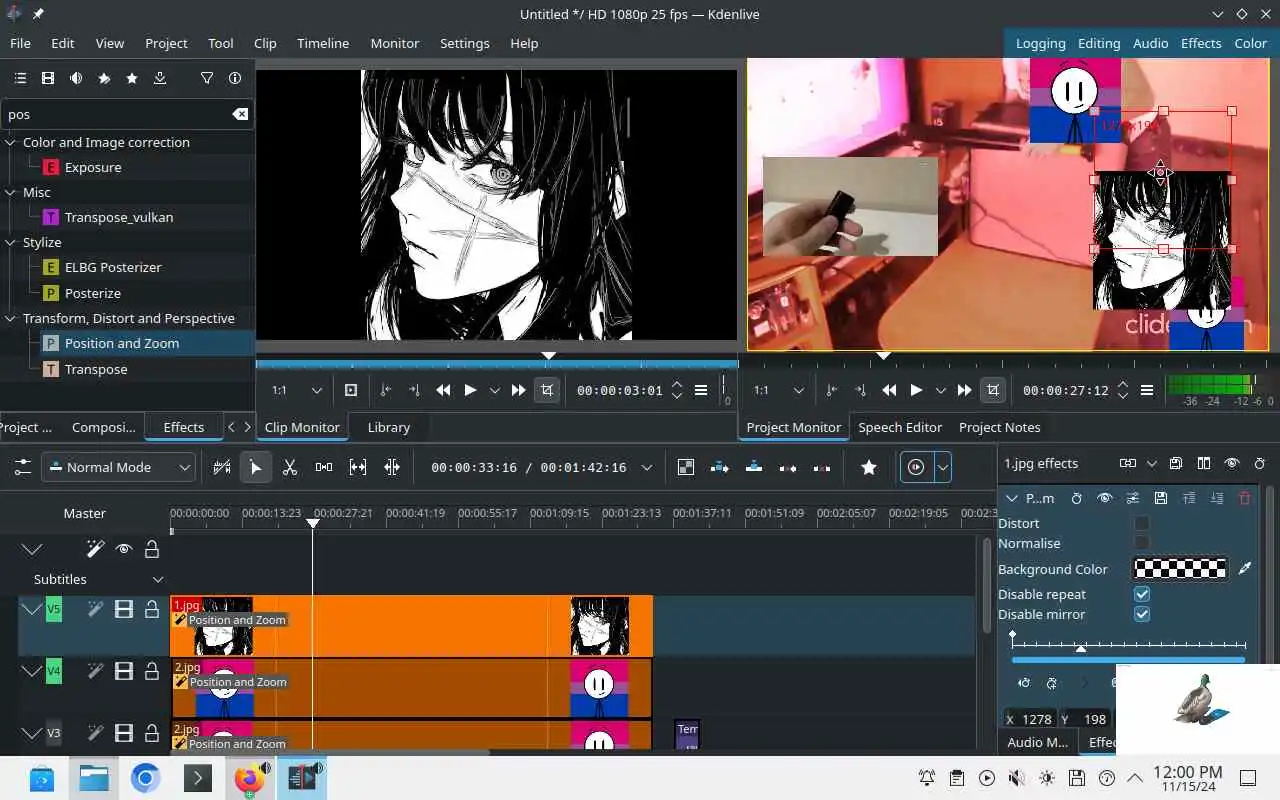Set zone out point on Clip Monitor
This screenshot has width=1280, height=800.
click(x=414, y=390)
